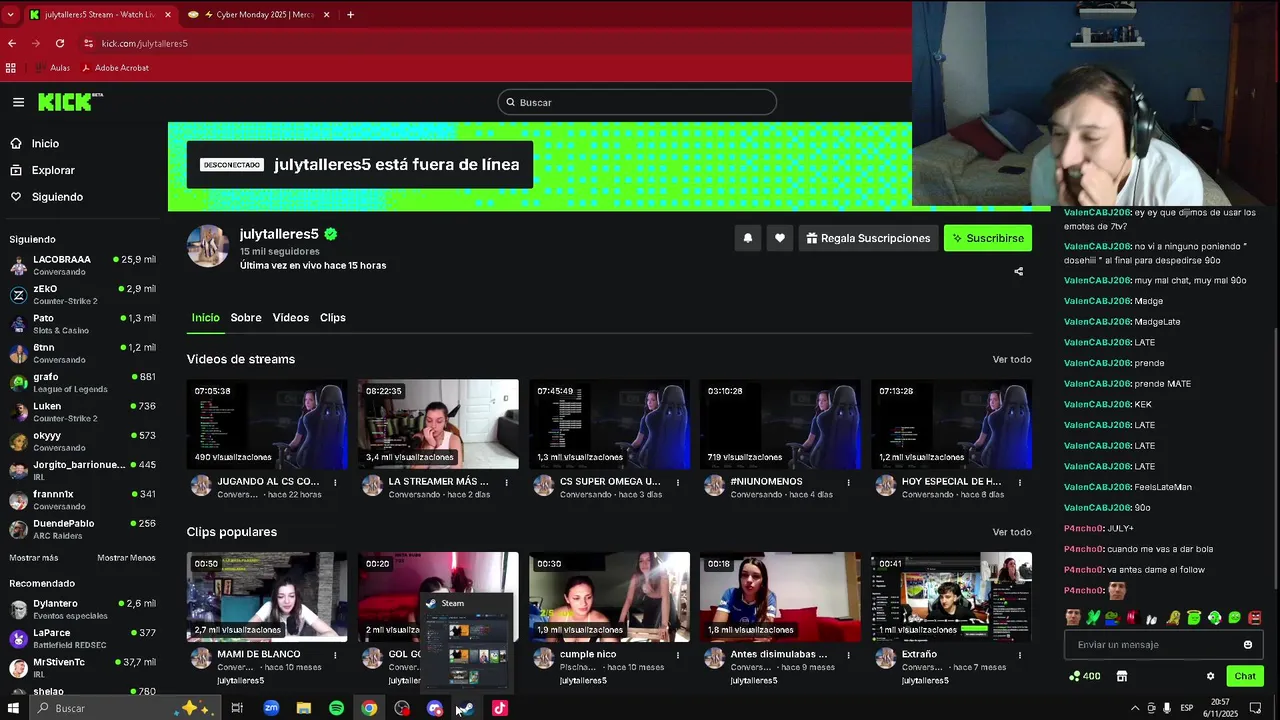Image resolution: width=1280 pixels, height=720 pixels.
Task: Open Spotify from the taskbar
Action: pyautogui.click(x=336, y=708)
